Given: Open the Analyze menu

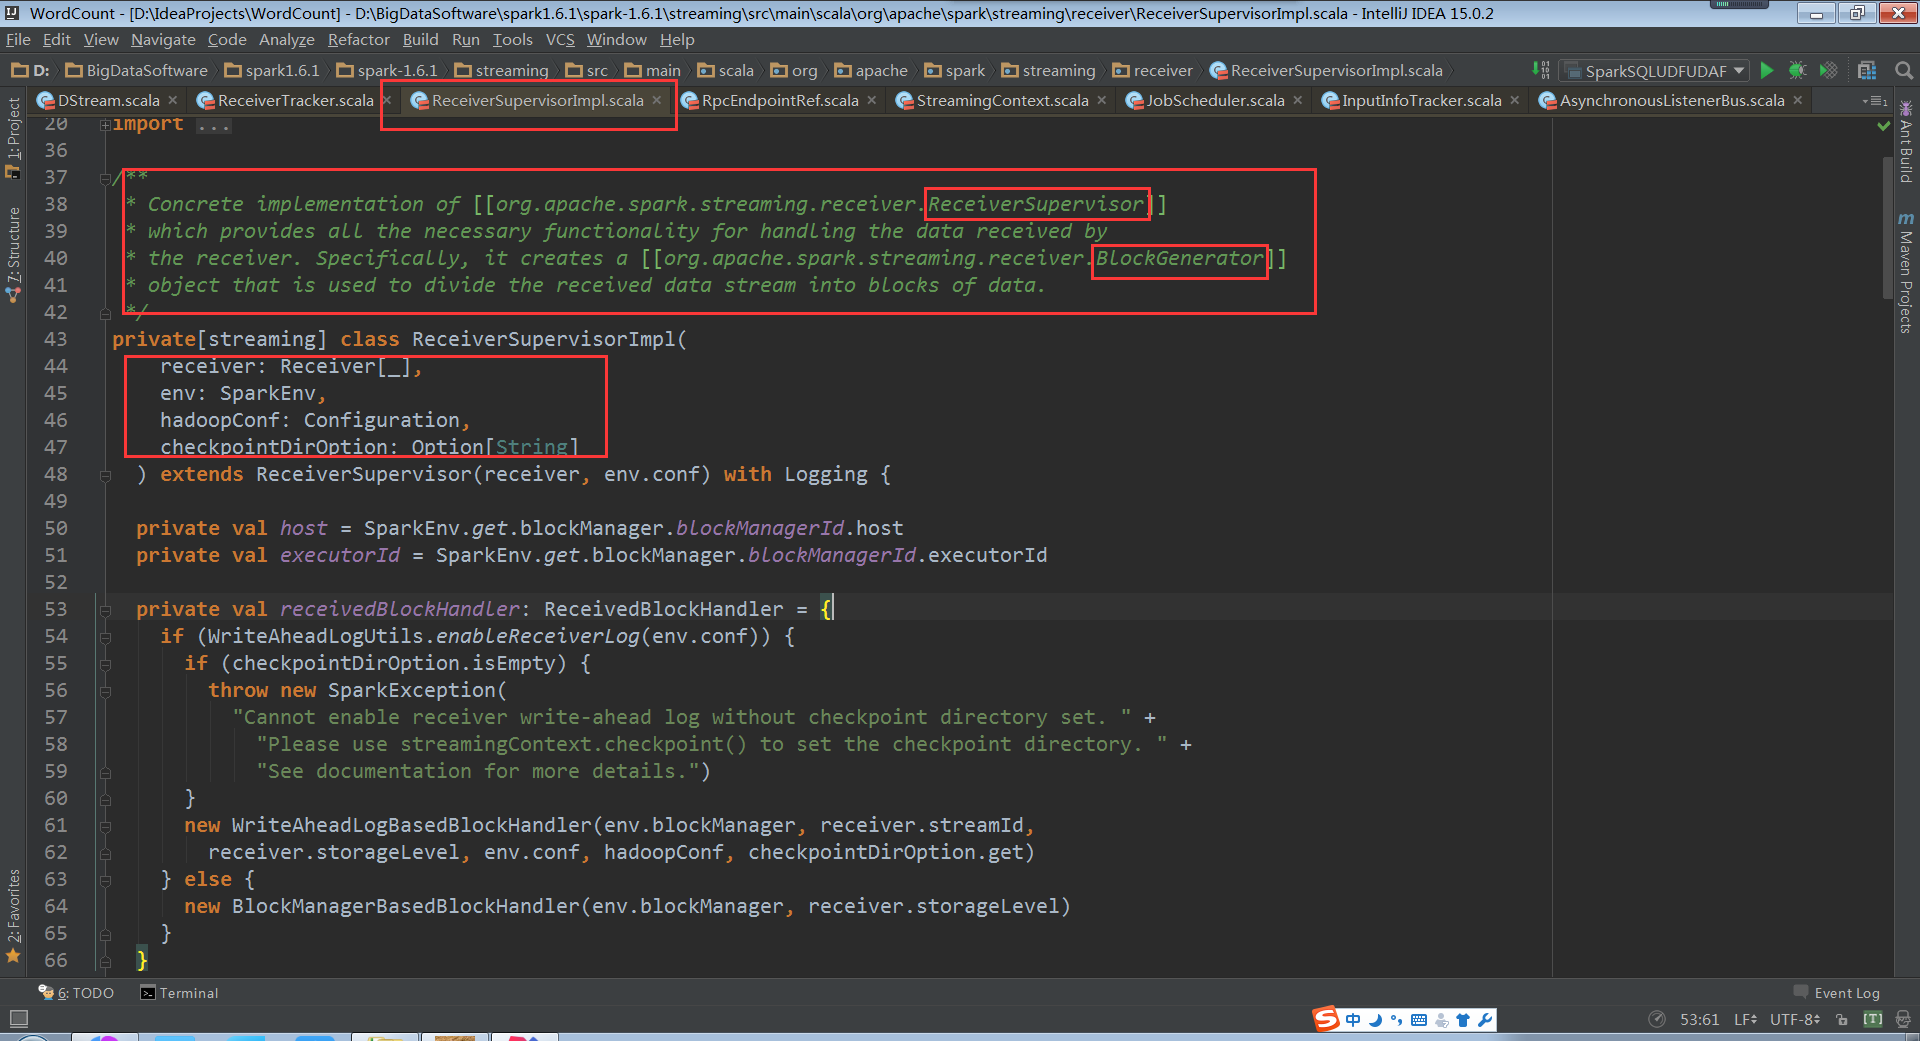Looking at the screenshot, I should [x=286, y=40].
